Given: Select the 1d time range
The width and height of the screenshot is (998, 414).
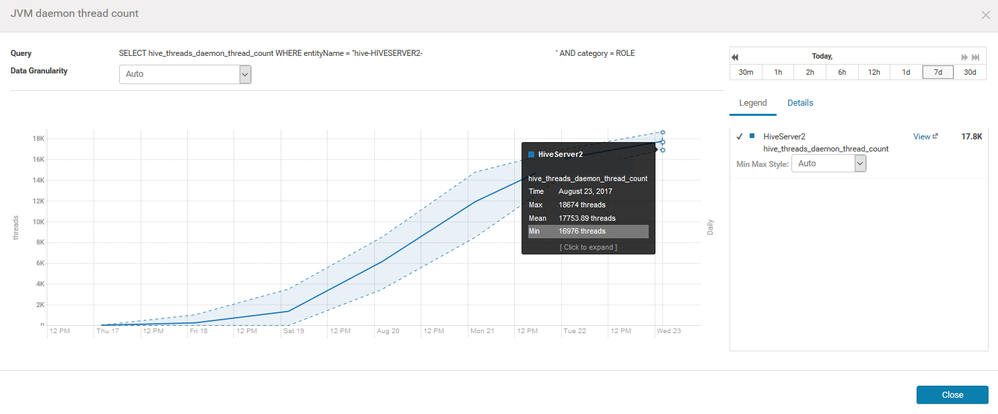Looking at the screenshot, I should coord(906,72).
